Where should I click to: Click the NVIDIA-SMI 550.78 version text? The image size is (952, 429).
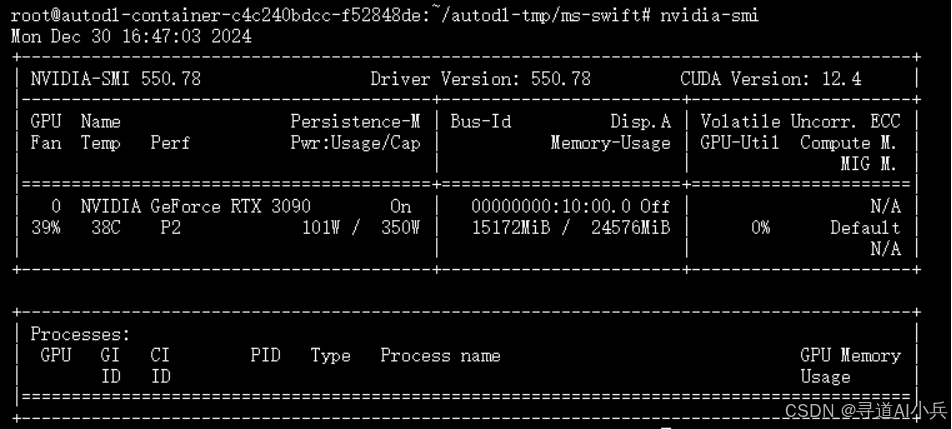[x=115, y=79]
